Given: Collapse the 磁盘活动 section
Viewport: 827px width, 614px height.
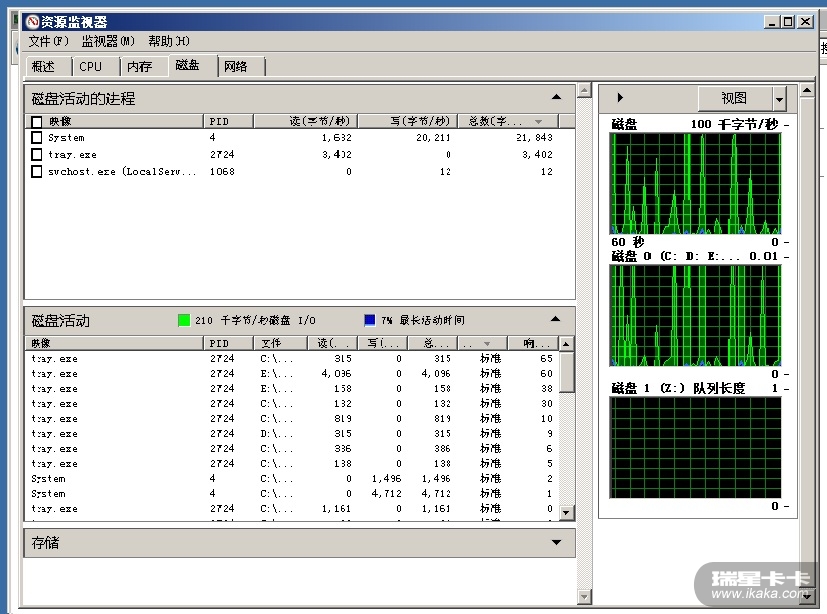Looking at the screenshot, I should pyautogui.click(x=557, y=320).
